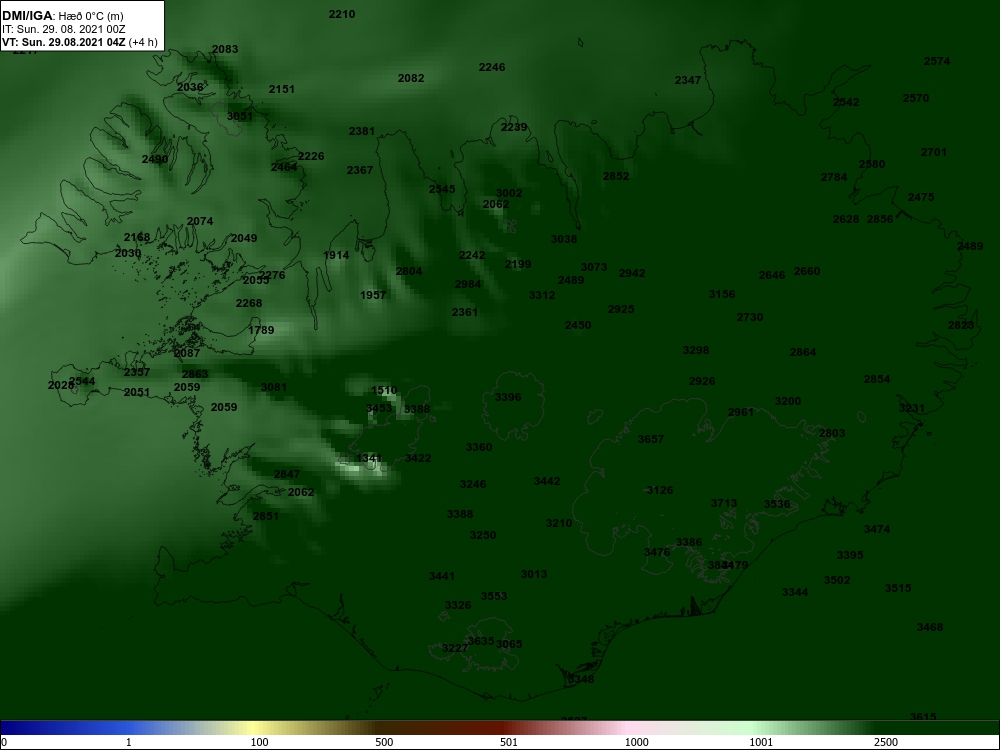Click the 1341 height value
The width and height of the screenshot is (1000, 750).
(369, 459)
